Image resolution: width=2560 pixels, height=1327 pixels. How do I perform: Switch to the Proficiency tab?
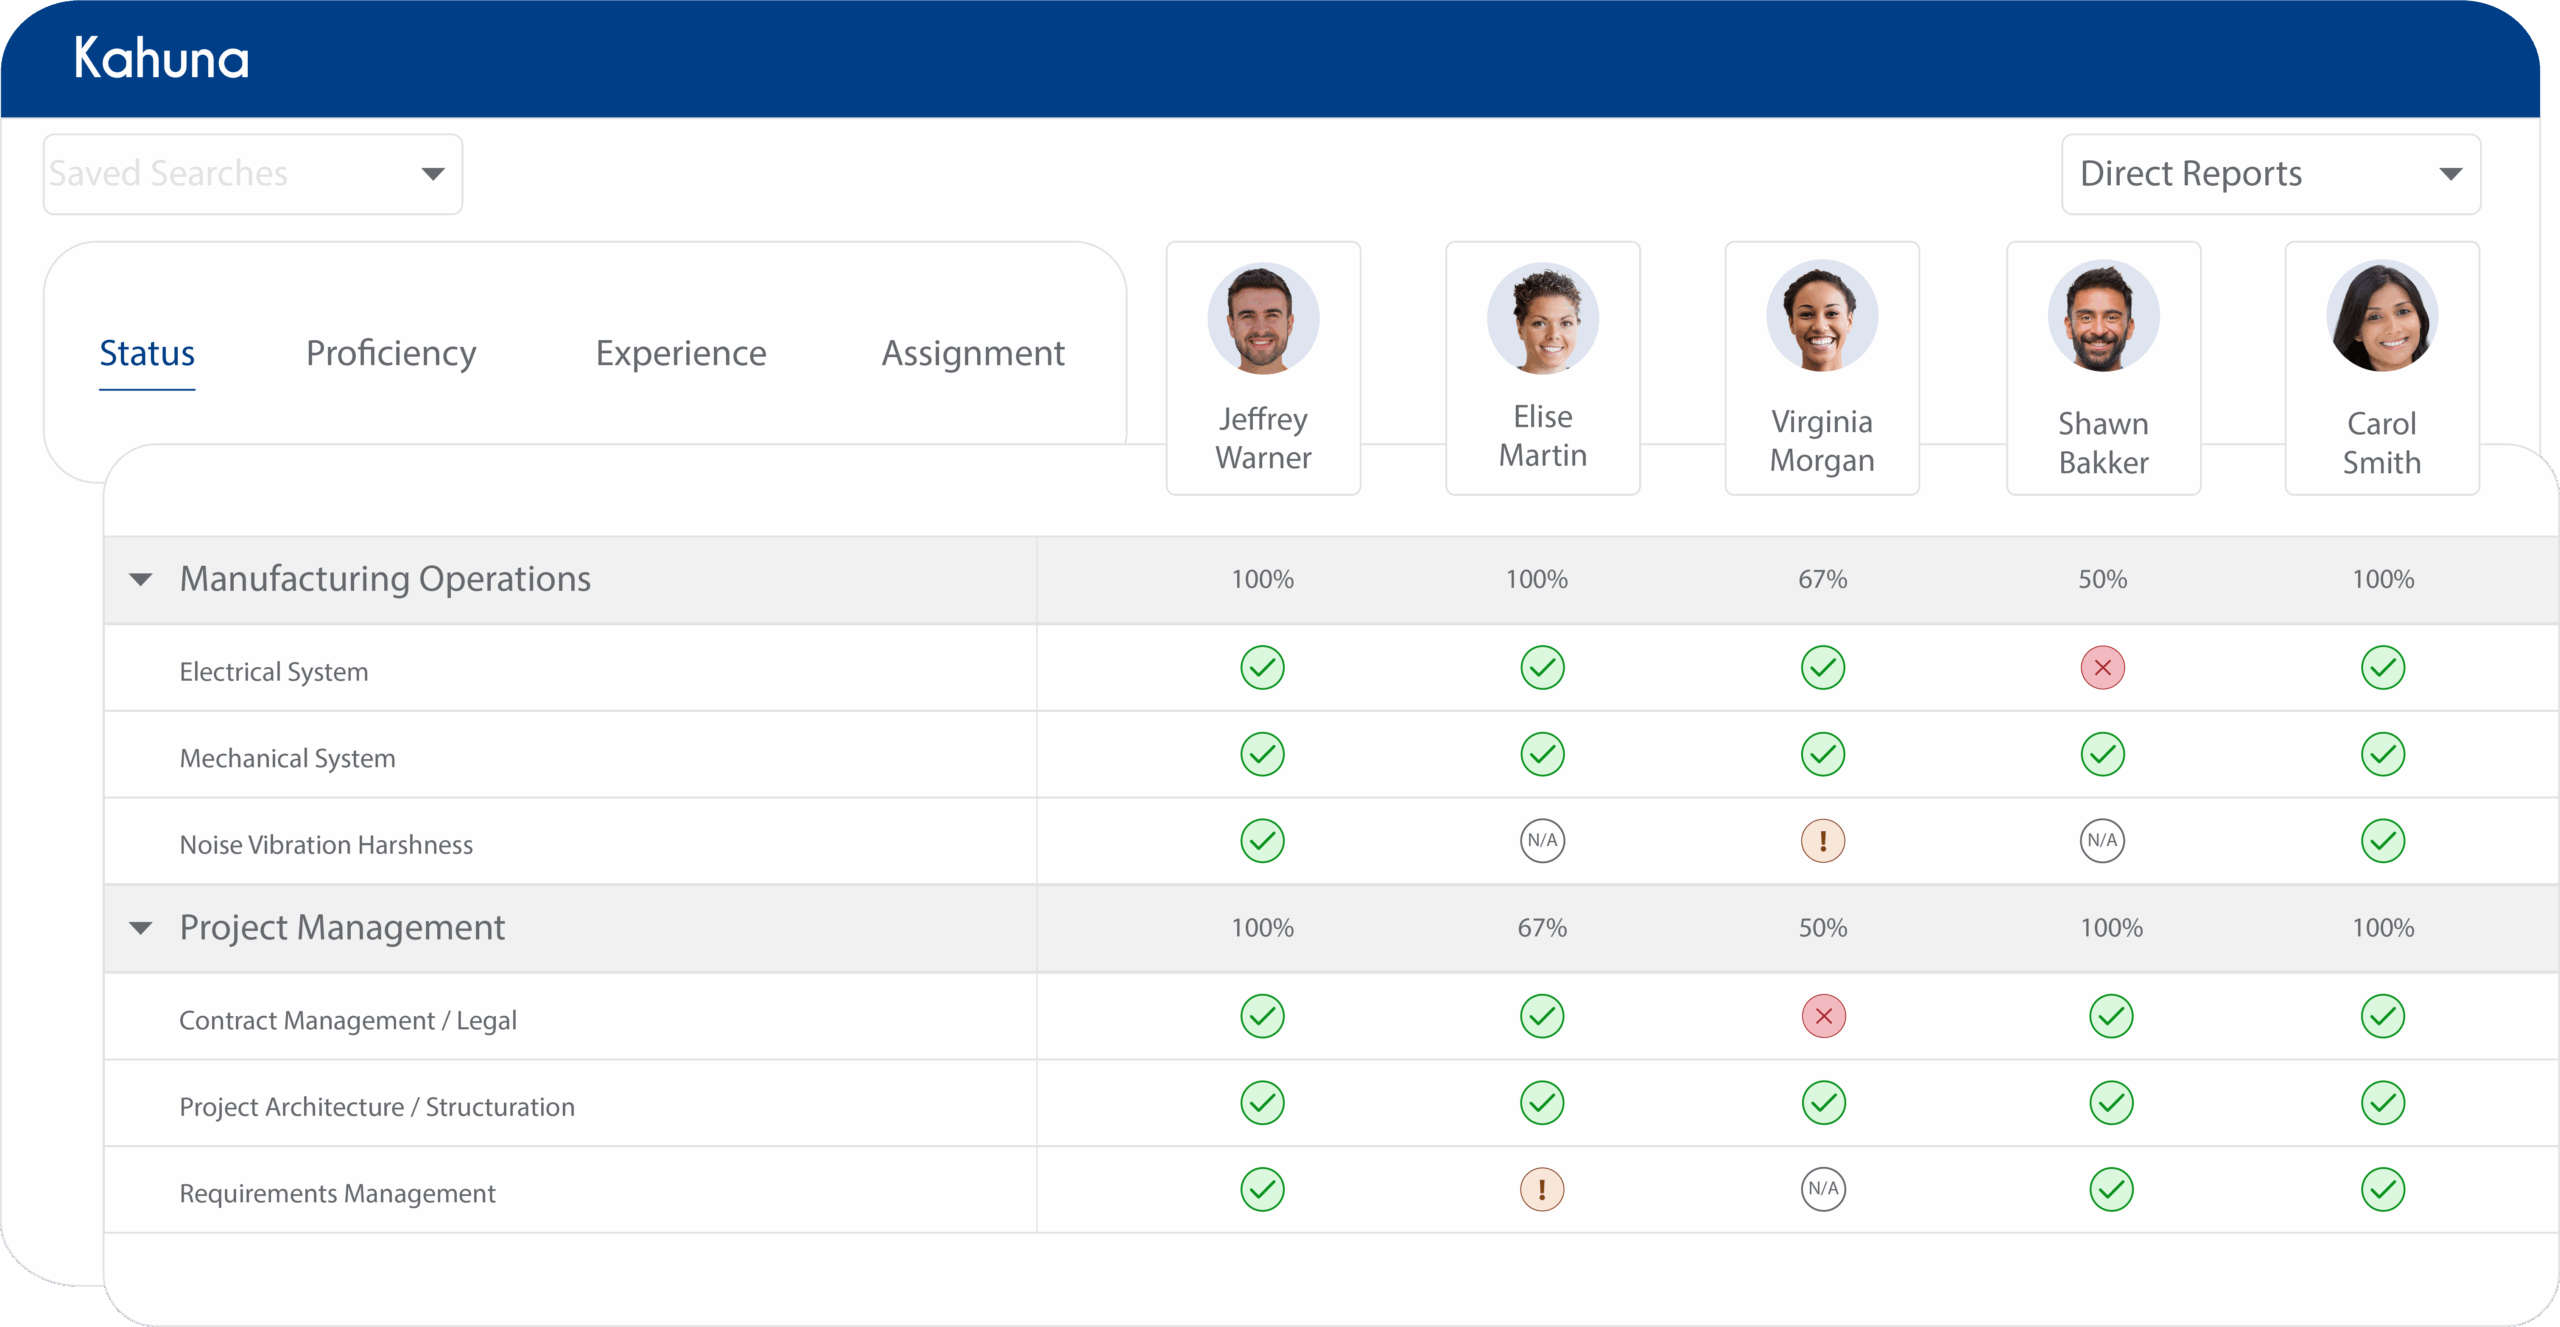pos(391,353)
